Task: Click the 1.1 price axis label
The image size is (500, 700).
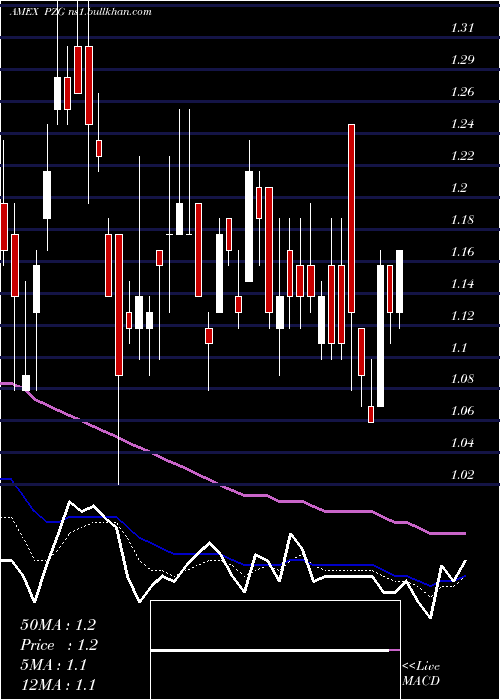Action: click(x=458, y=348)
